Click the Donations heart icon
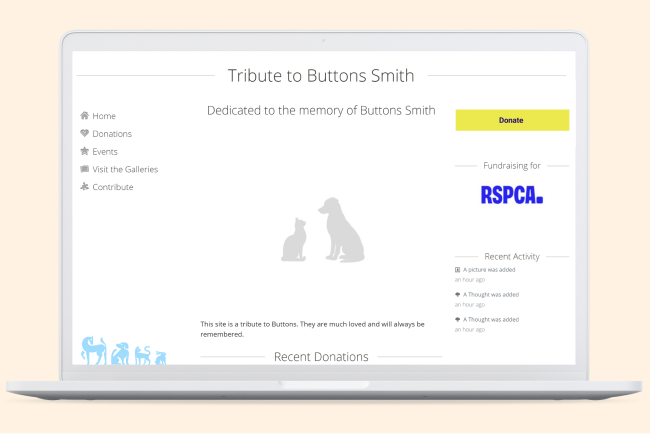Viewport: 650px width, 434px height. pos(85,134)
